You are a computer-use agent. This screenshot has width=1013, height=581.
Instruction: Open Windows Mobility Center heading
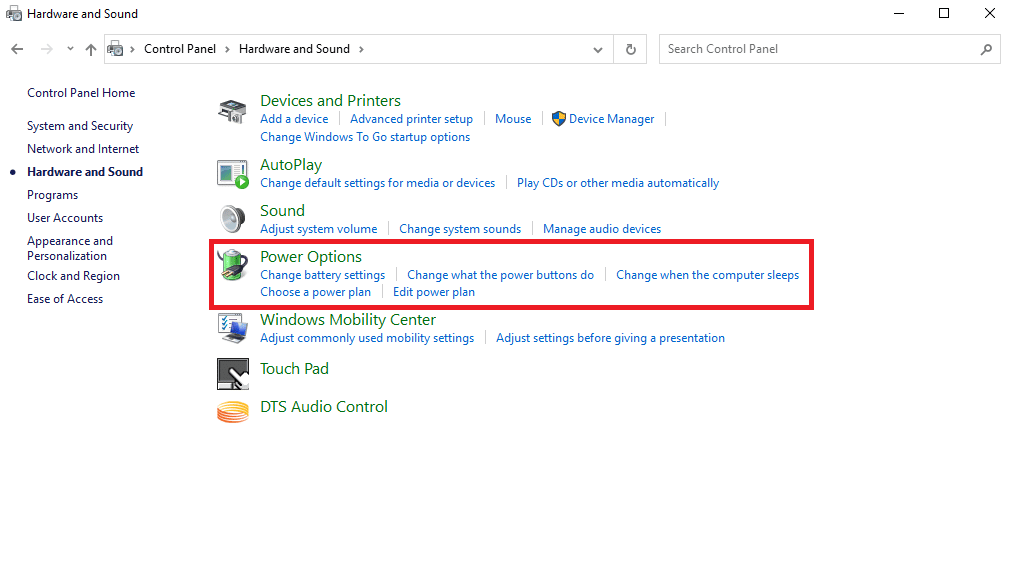[348, 320]
